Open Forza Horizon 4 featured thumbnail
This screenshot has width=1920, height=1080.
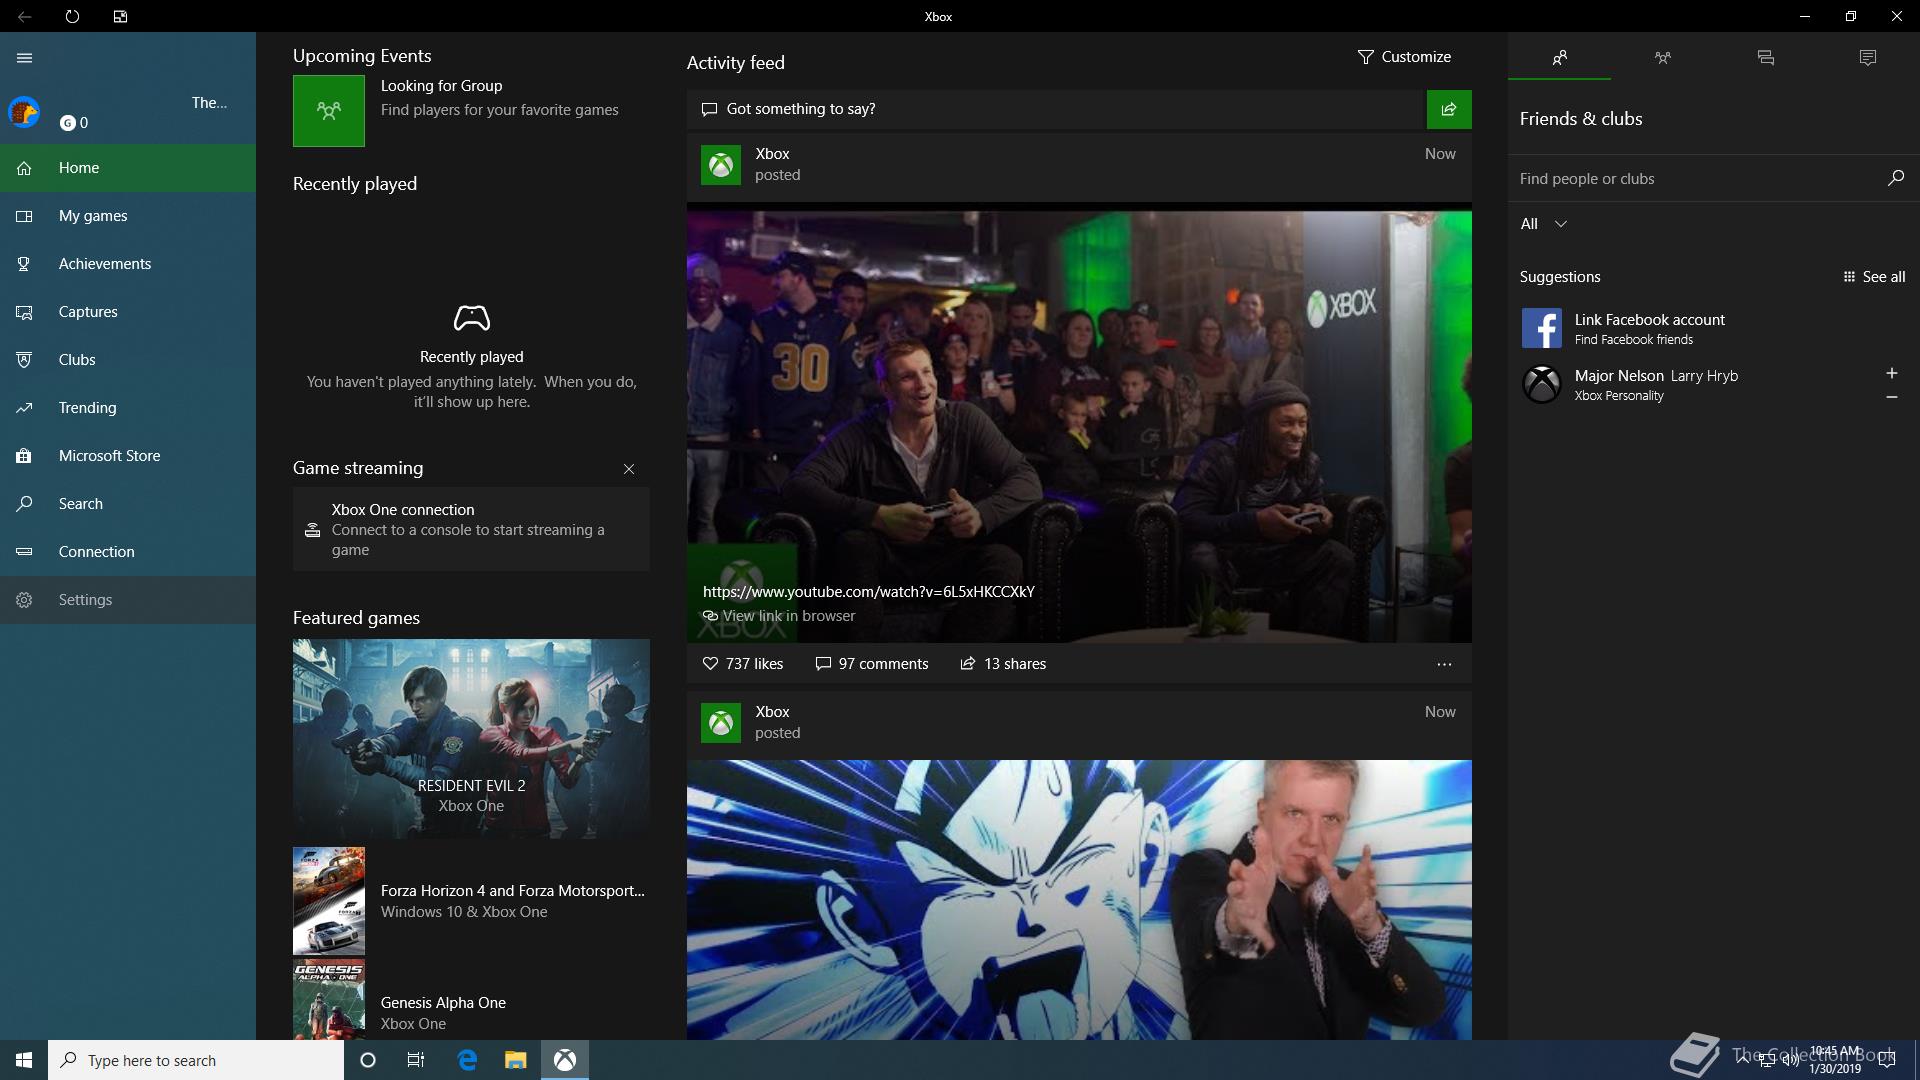click(329, 901)
